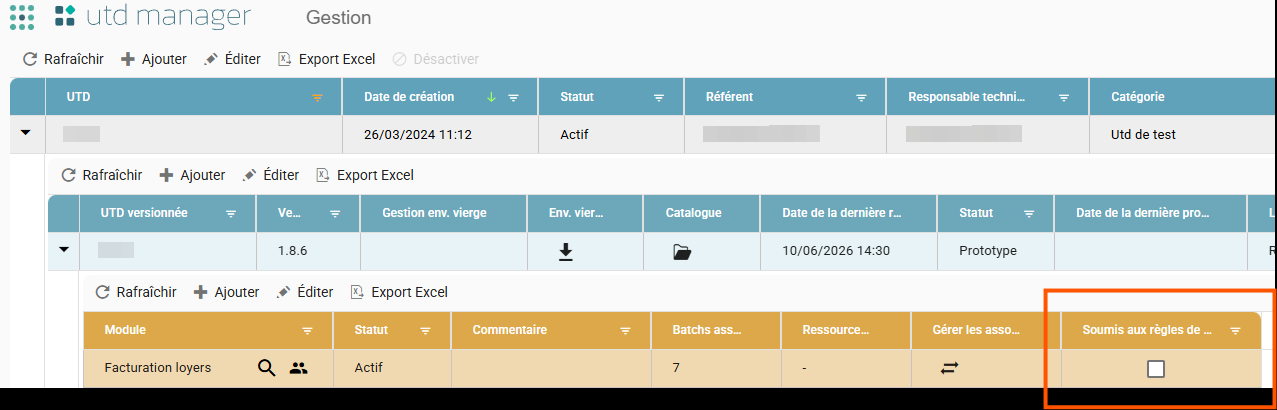1277x410 pixels.
Task: Click the Batchs associés column header
Action: click(x=716, y=329)
